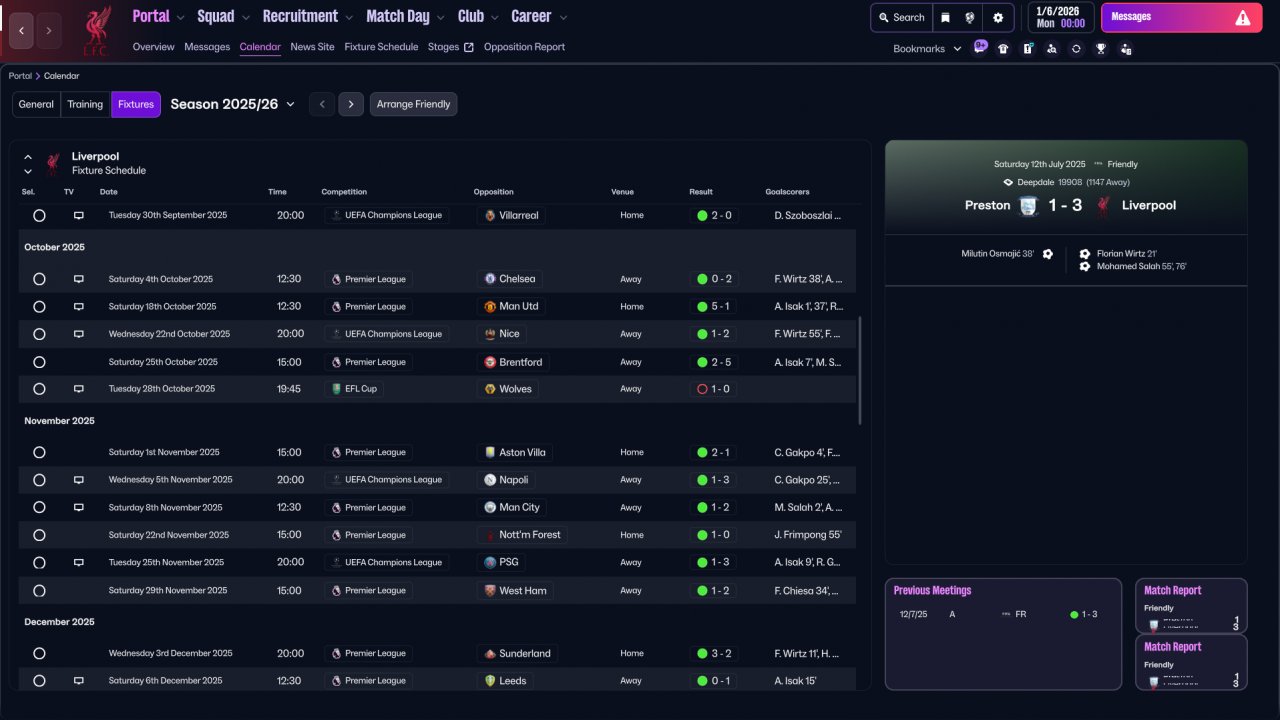Click the Liverpool crest in match summary
The width and height of the screenshot is (1280, 720).
(1103, 206)
